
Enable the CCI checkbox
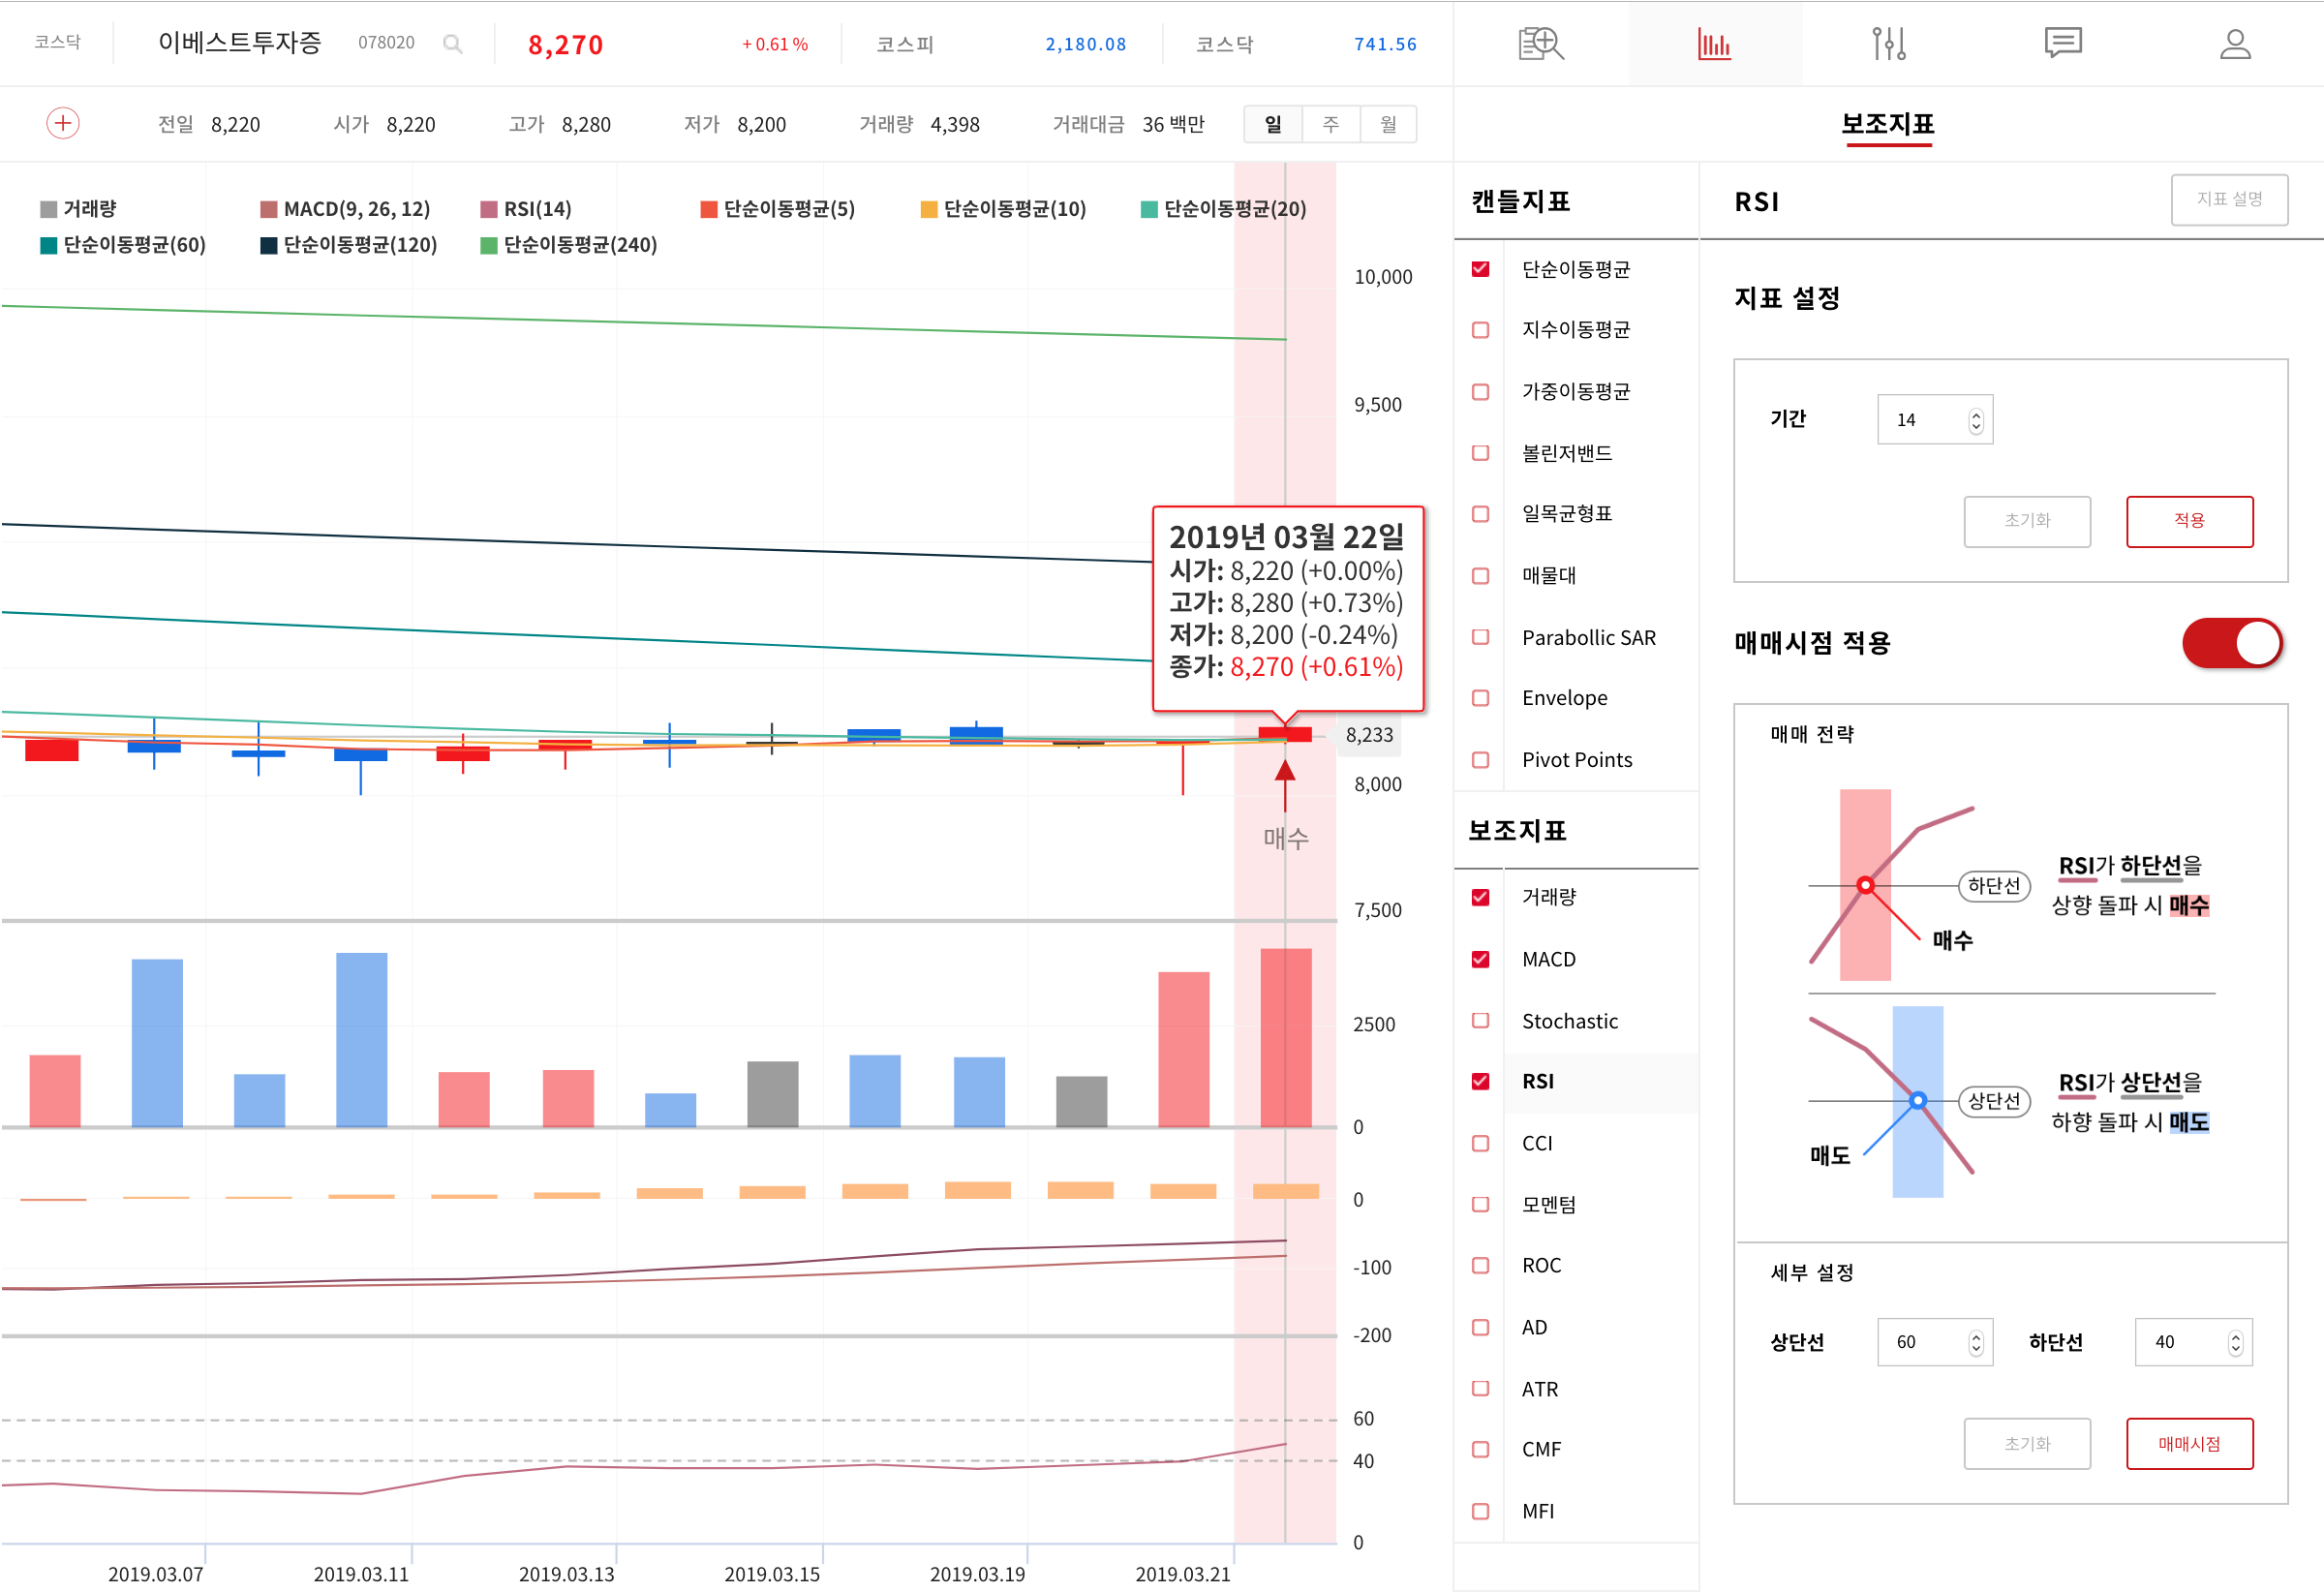(x=1481, y=1143)
